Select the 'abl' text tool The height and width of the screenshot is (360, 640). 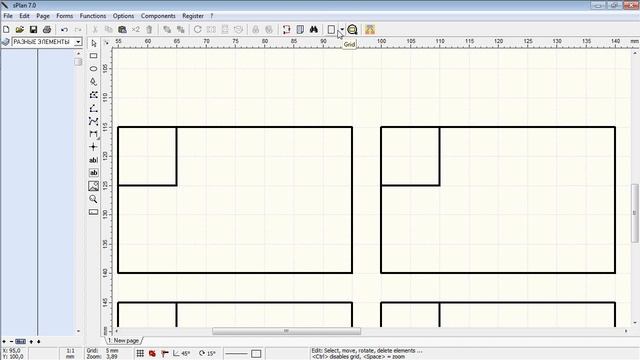(93, 160)
